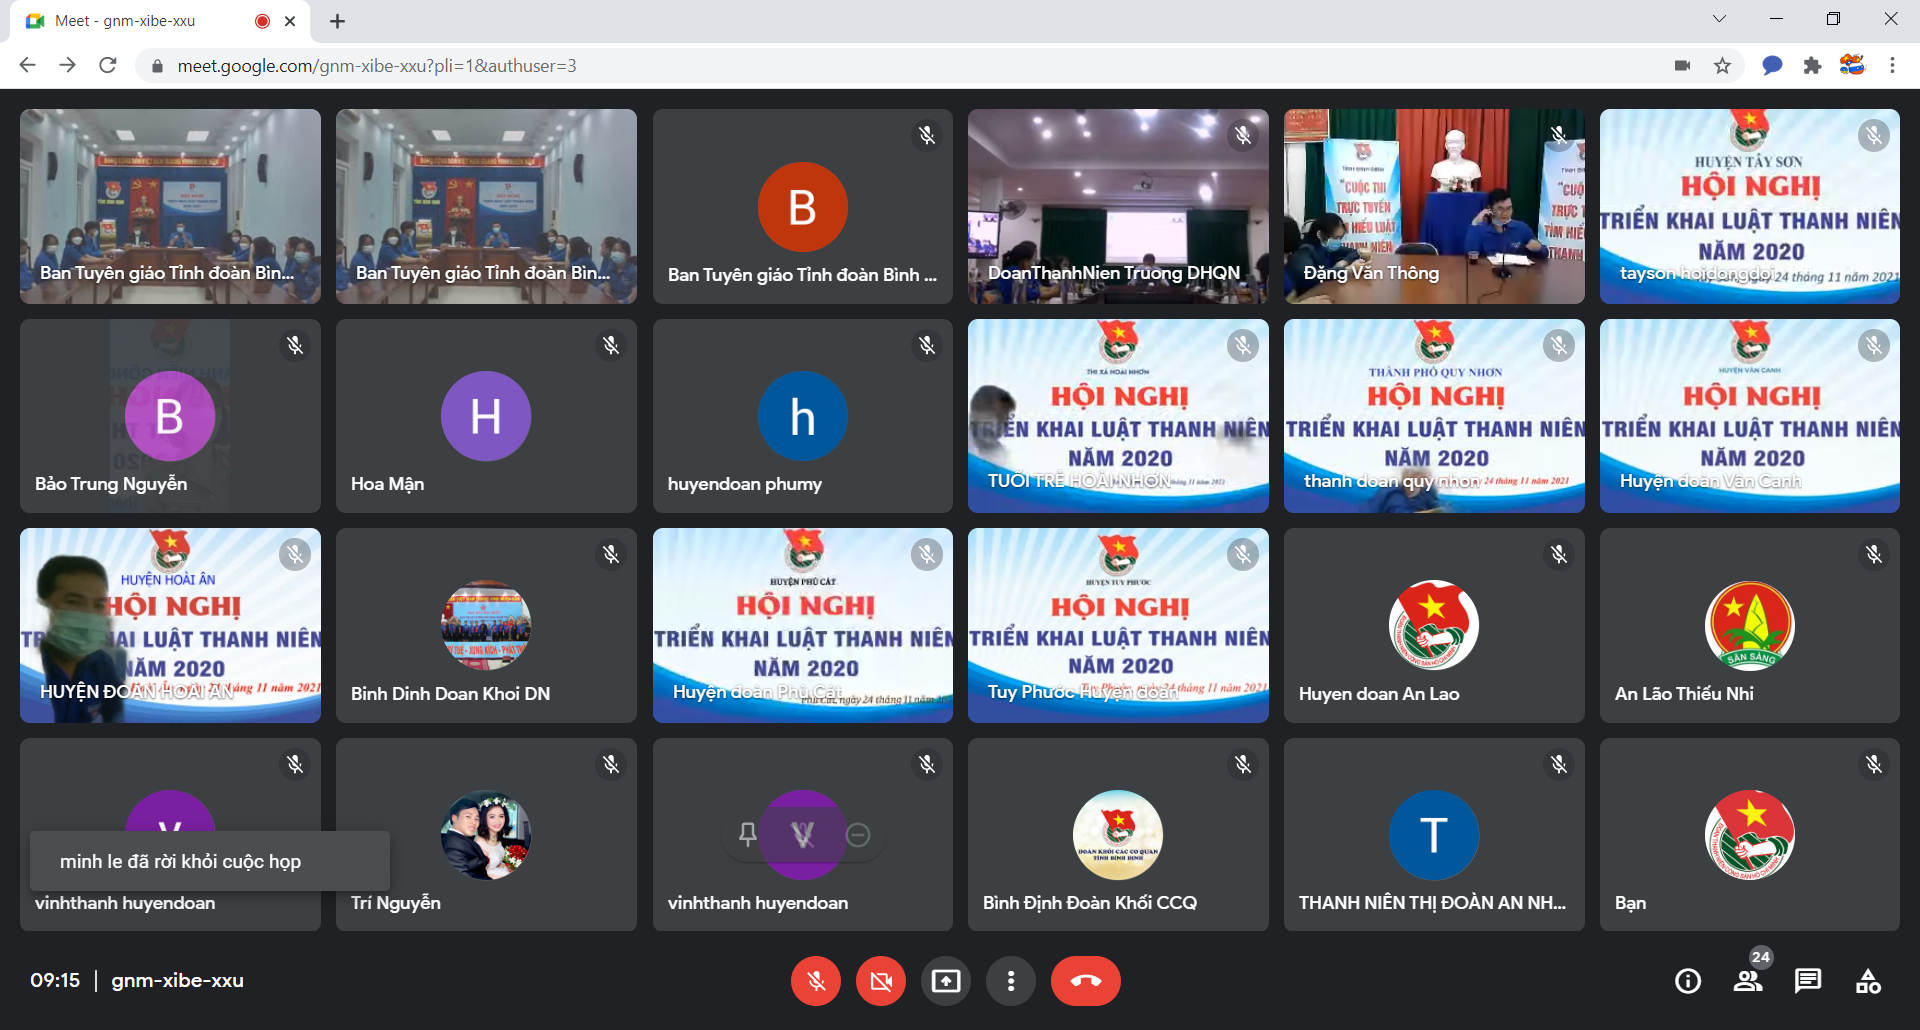This screenshot has width=1920, height=1030.
Task: Show the participants list icon
Action: coord(1748,981)
